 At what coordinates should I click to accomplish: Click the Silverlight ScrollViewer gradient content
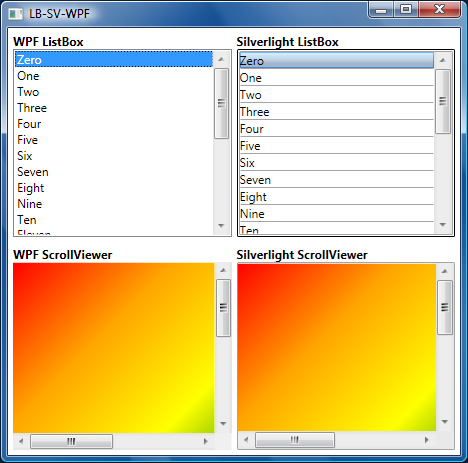click(x=337, y=347)
